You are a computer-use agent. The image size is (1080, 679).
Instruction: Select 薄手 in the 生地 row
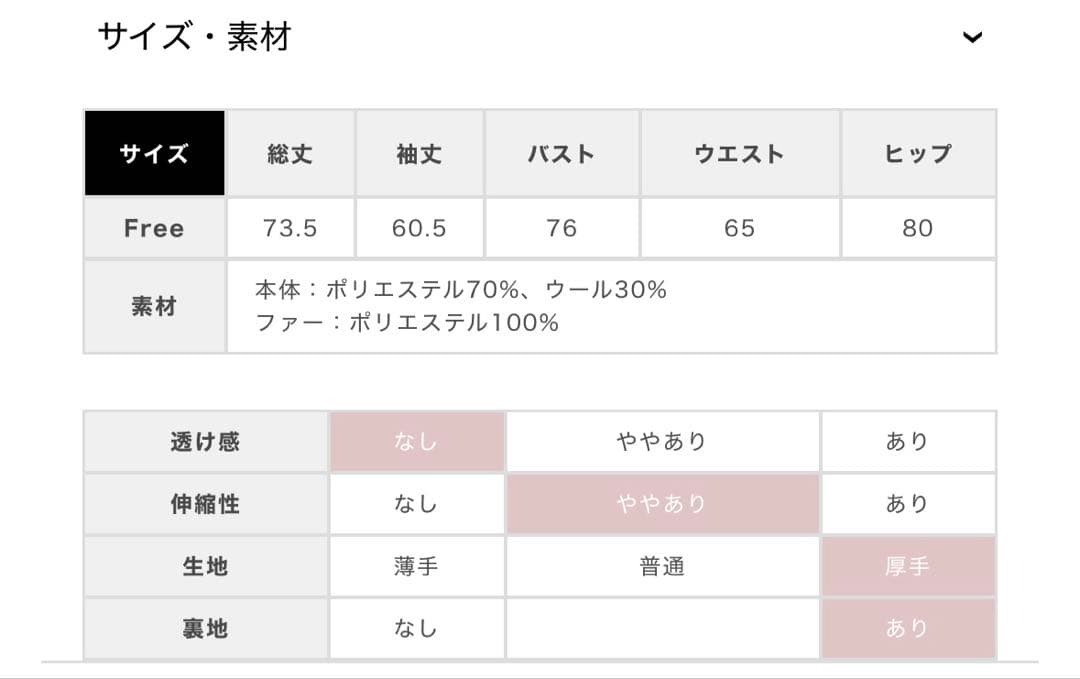416,566
